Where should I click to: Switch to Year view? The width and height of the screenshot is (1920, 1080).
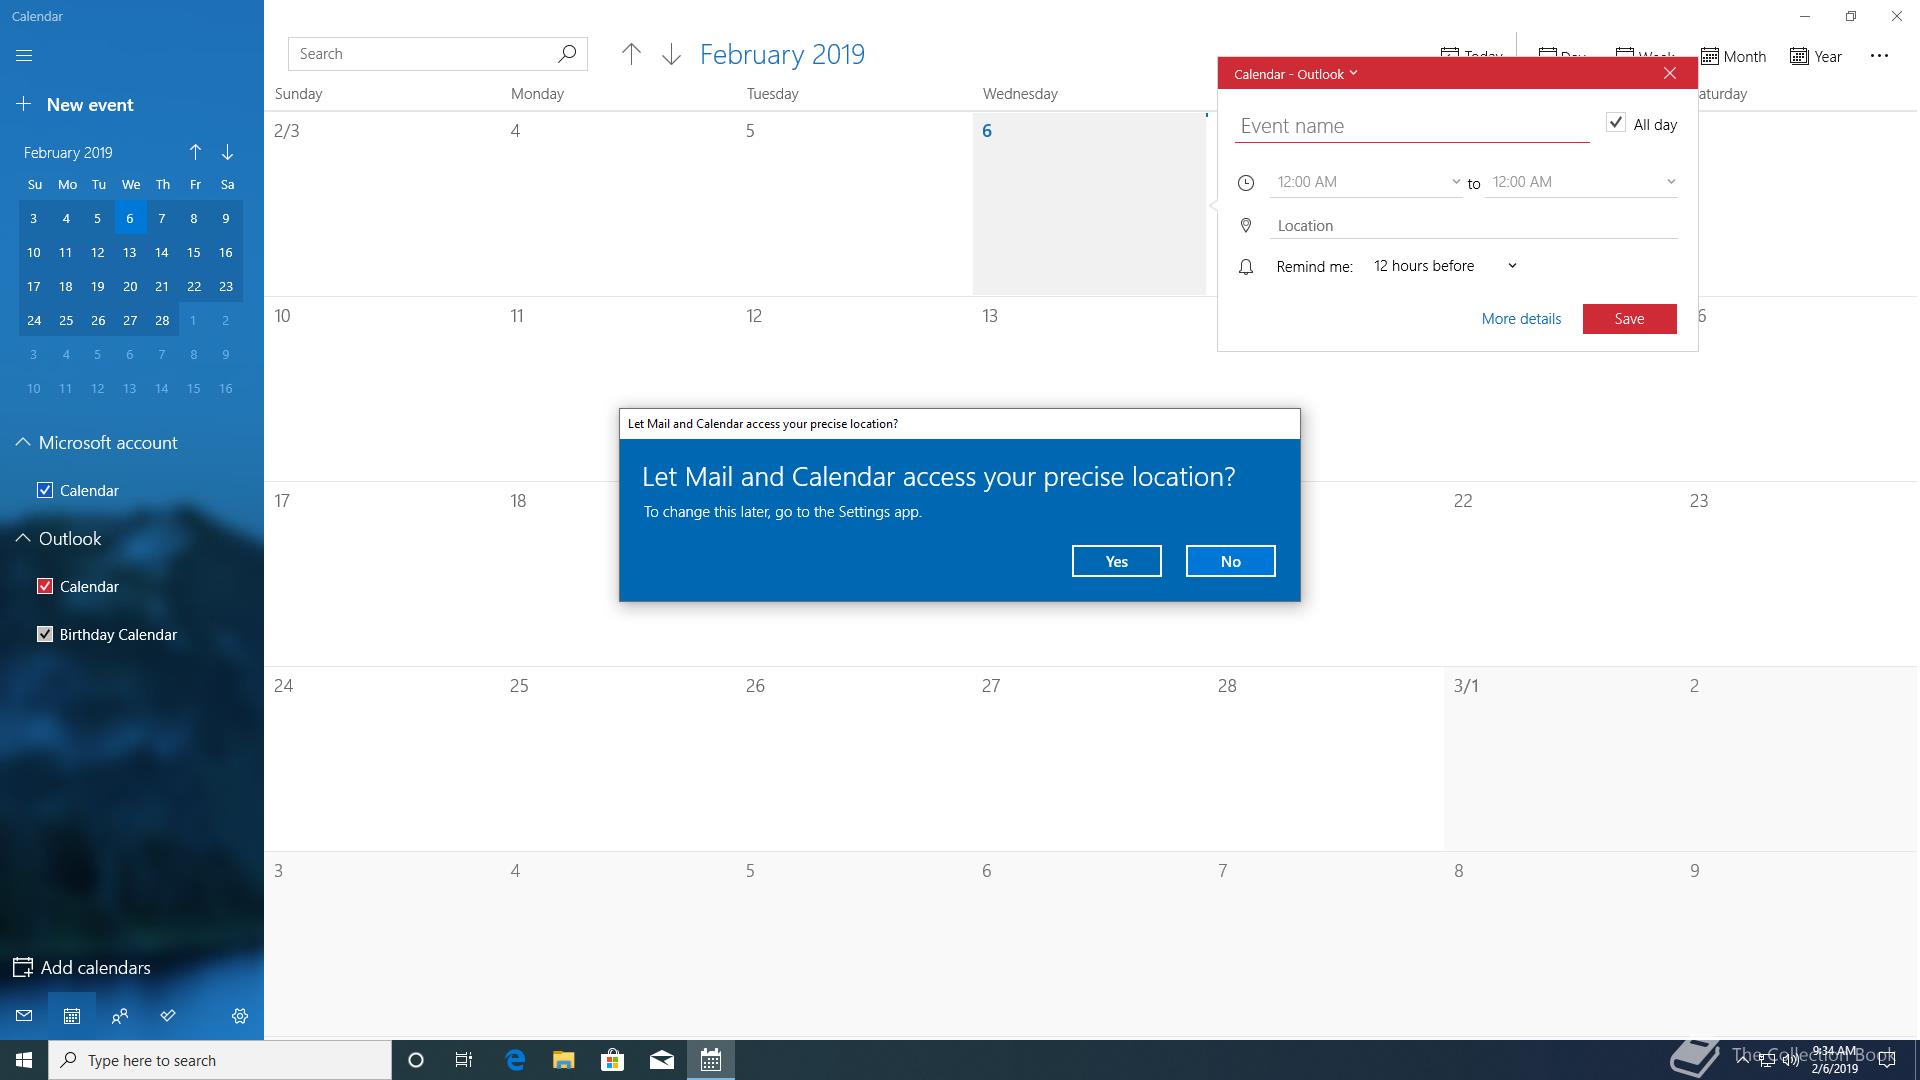[1816, 57]
